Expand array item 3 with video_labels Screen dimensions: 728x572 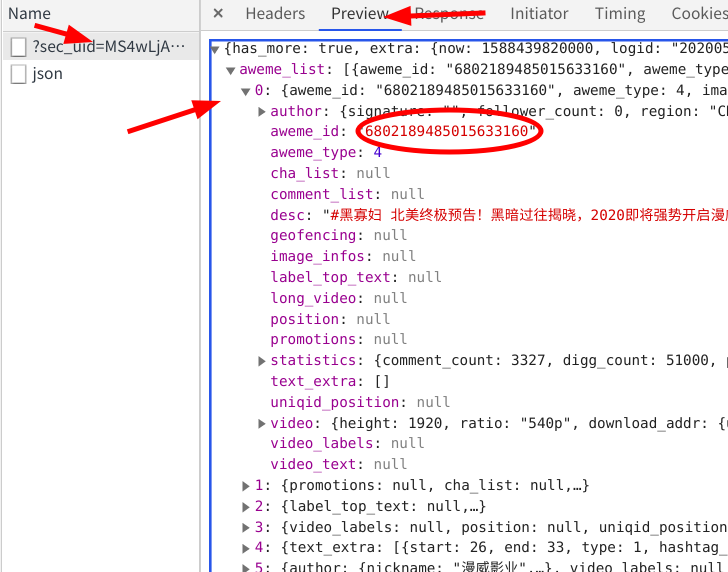pos(246,527)
